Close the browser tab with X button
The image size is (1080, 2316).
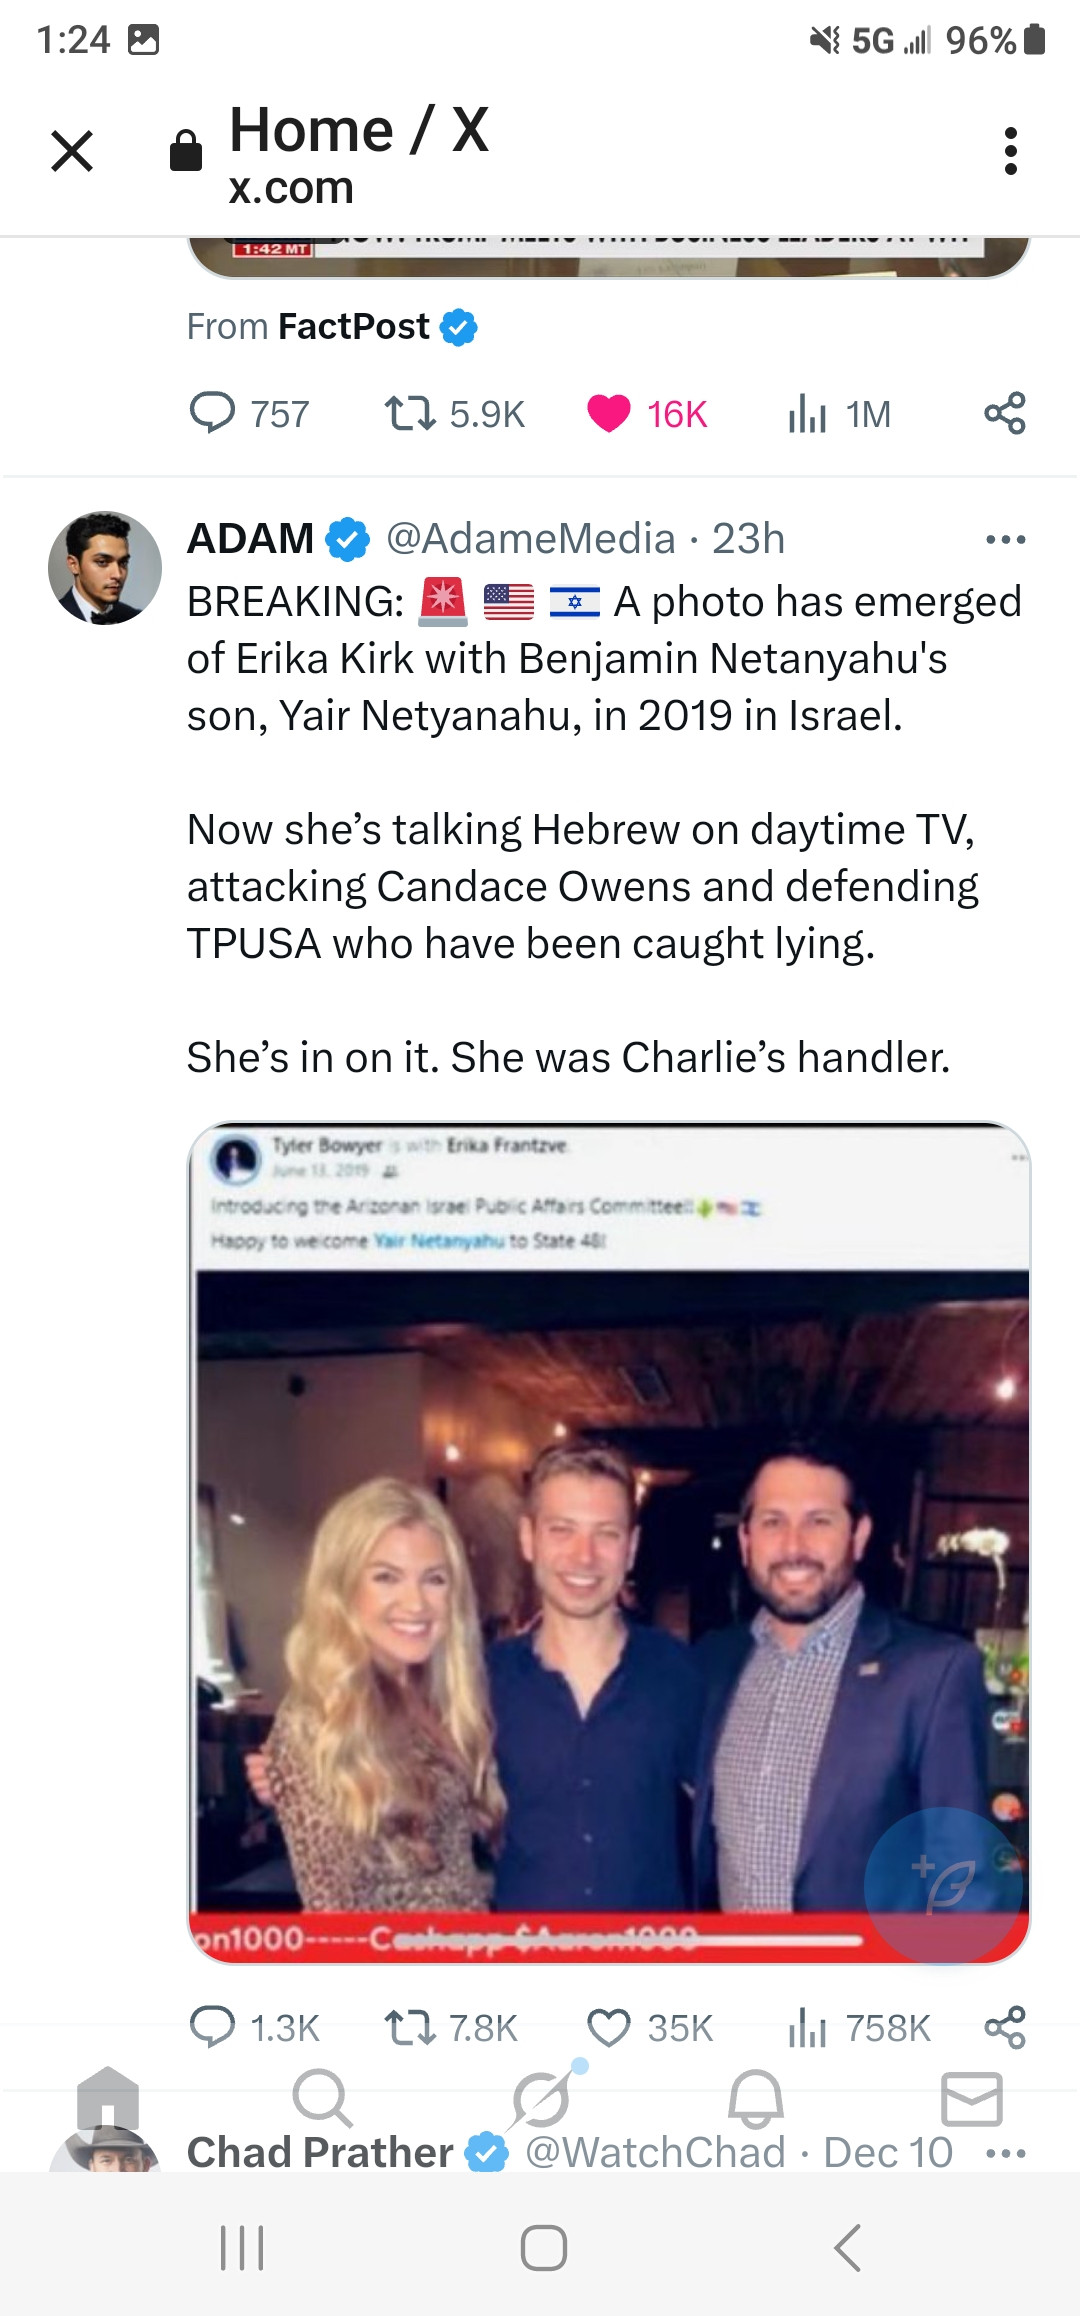pyautogui.click(x=72, y=152)
